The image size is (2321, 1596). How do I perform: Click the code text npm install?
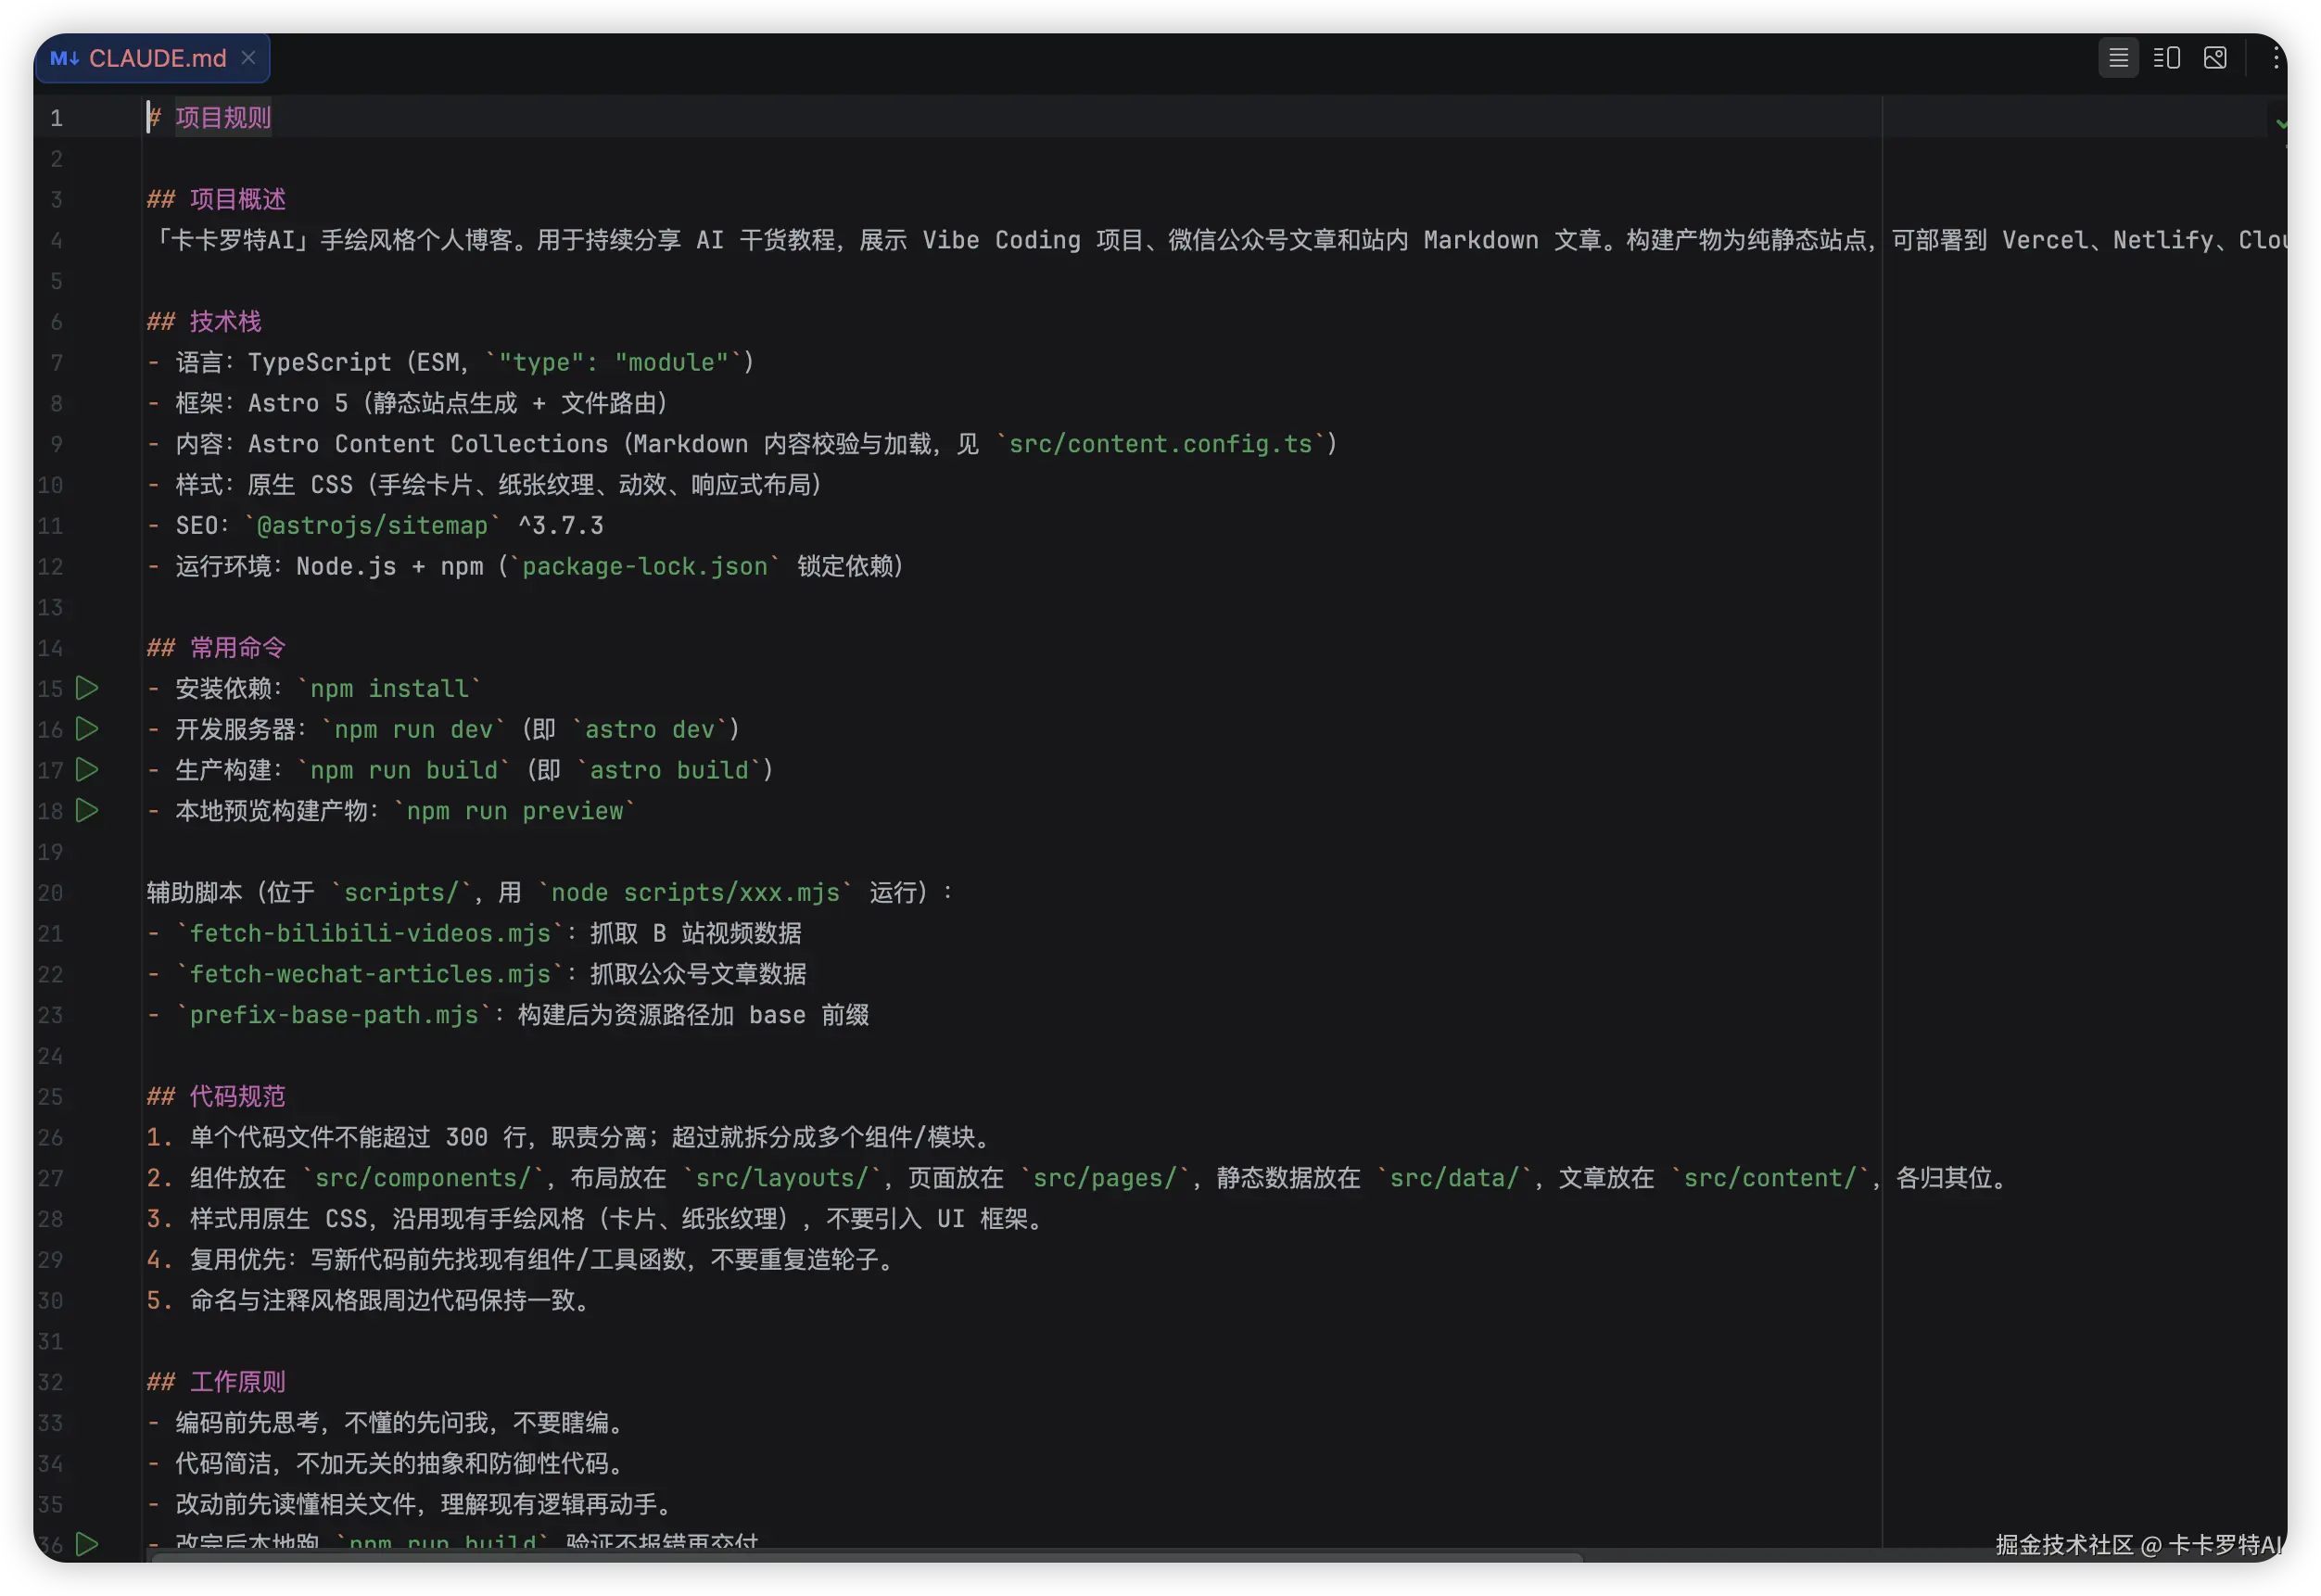click(x=388, y=688)
